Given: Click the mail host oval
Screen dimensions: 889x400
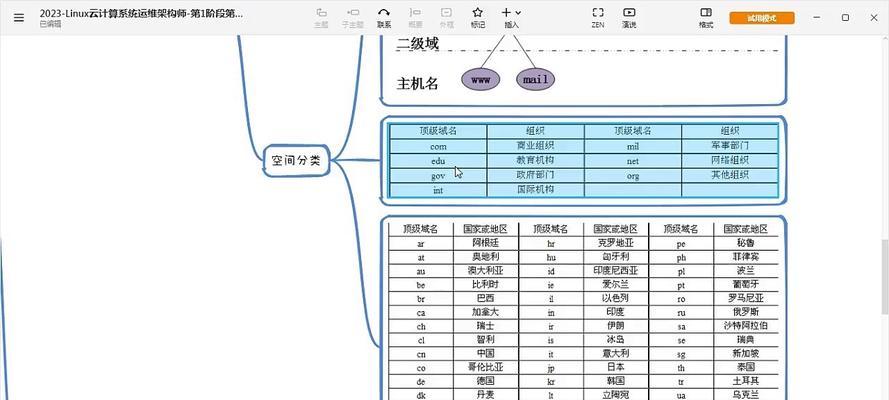Looking at the screenshot, I should coord(535,80).
